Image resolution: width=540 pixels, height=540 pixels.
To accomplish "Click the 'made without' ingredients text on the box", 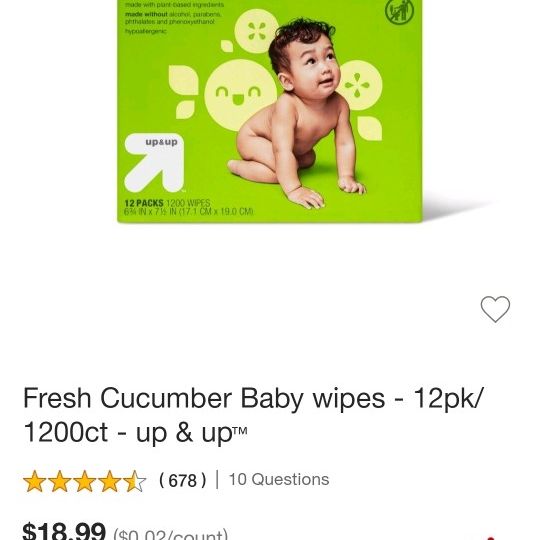I will [173, 18].
